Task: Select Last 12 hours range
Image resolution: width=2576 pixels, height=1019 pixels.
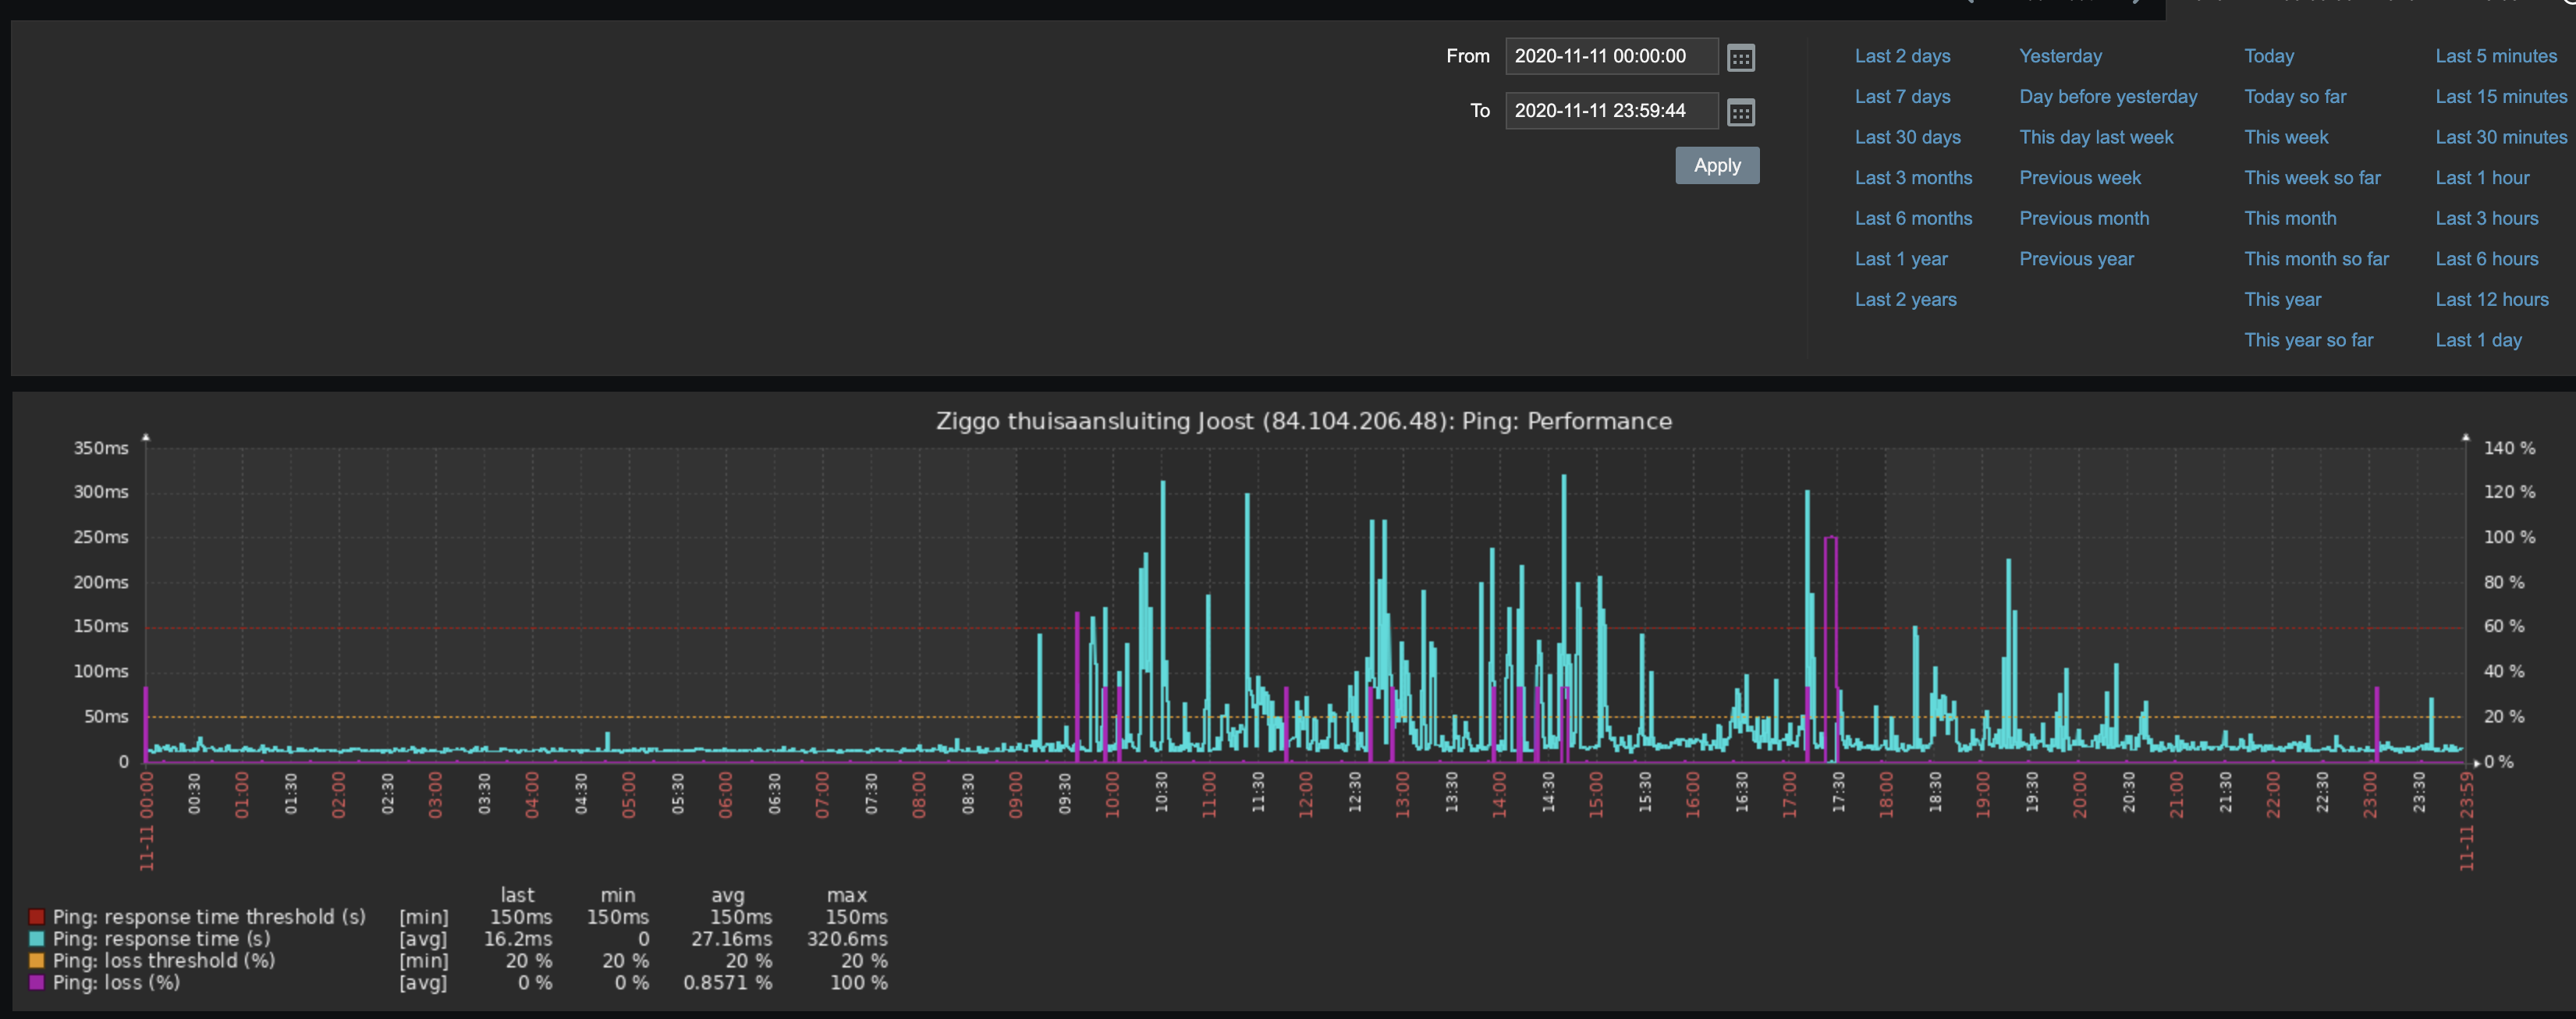Action: coord(2491,299)
